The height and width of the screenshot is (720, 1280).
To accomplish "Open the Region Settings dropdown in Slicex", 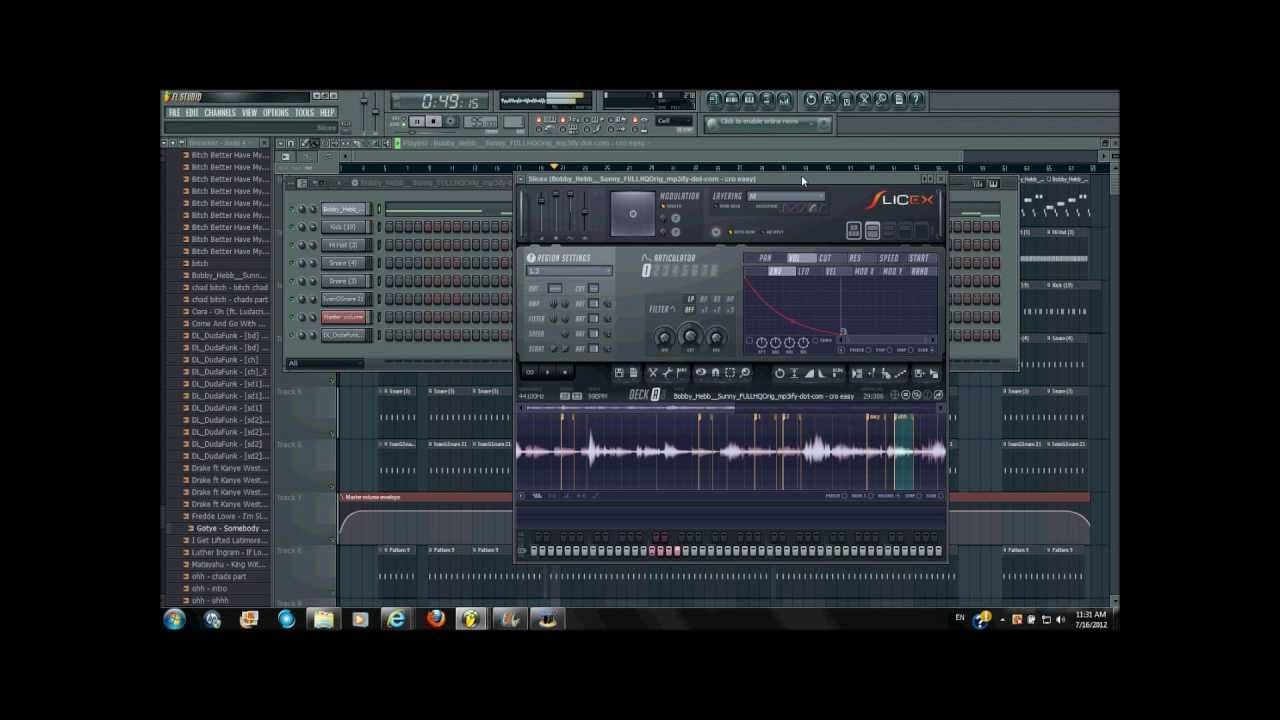I will point(569,271).
